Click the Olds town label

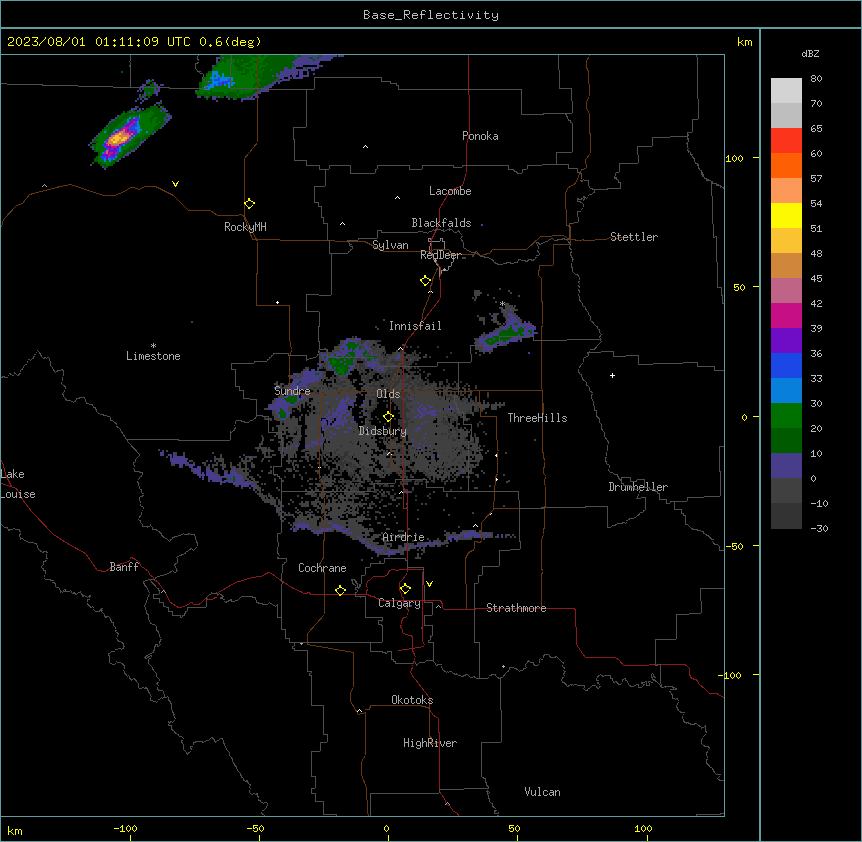click(388, 394)
